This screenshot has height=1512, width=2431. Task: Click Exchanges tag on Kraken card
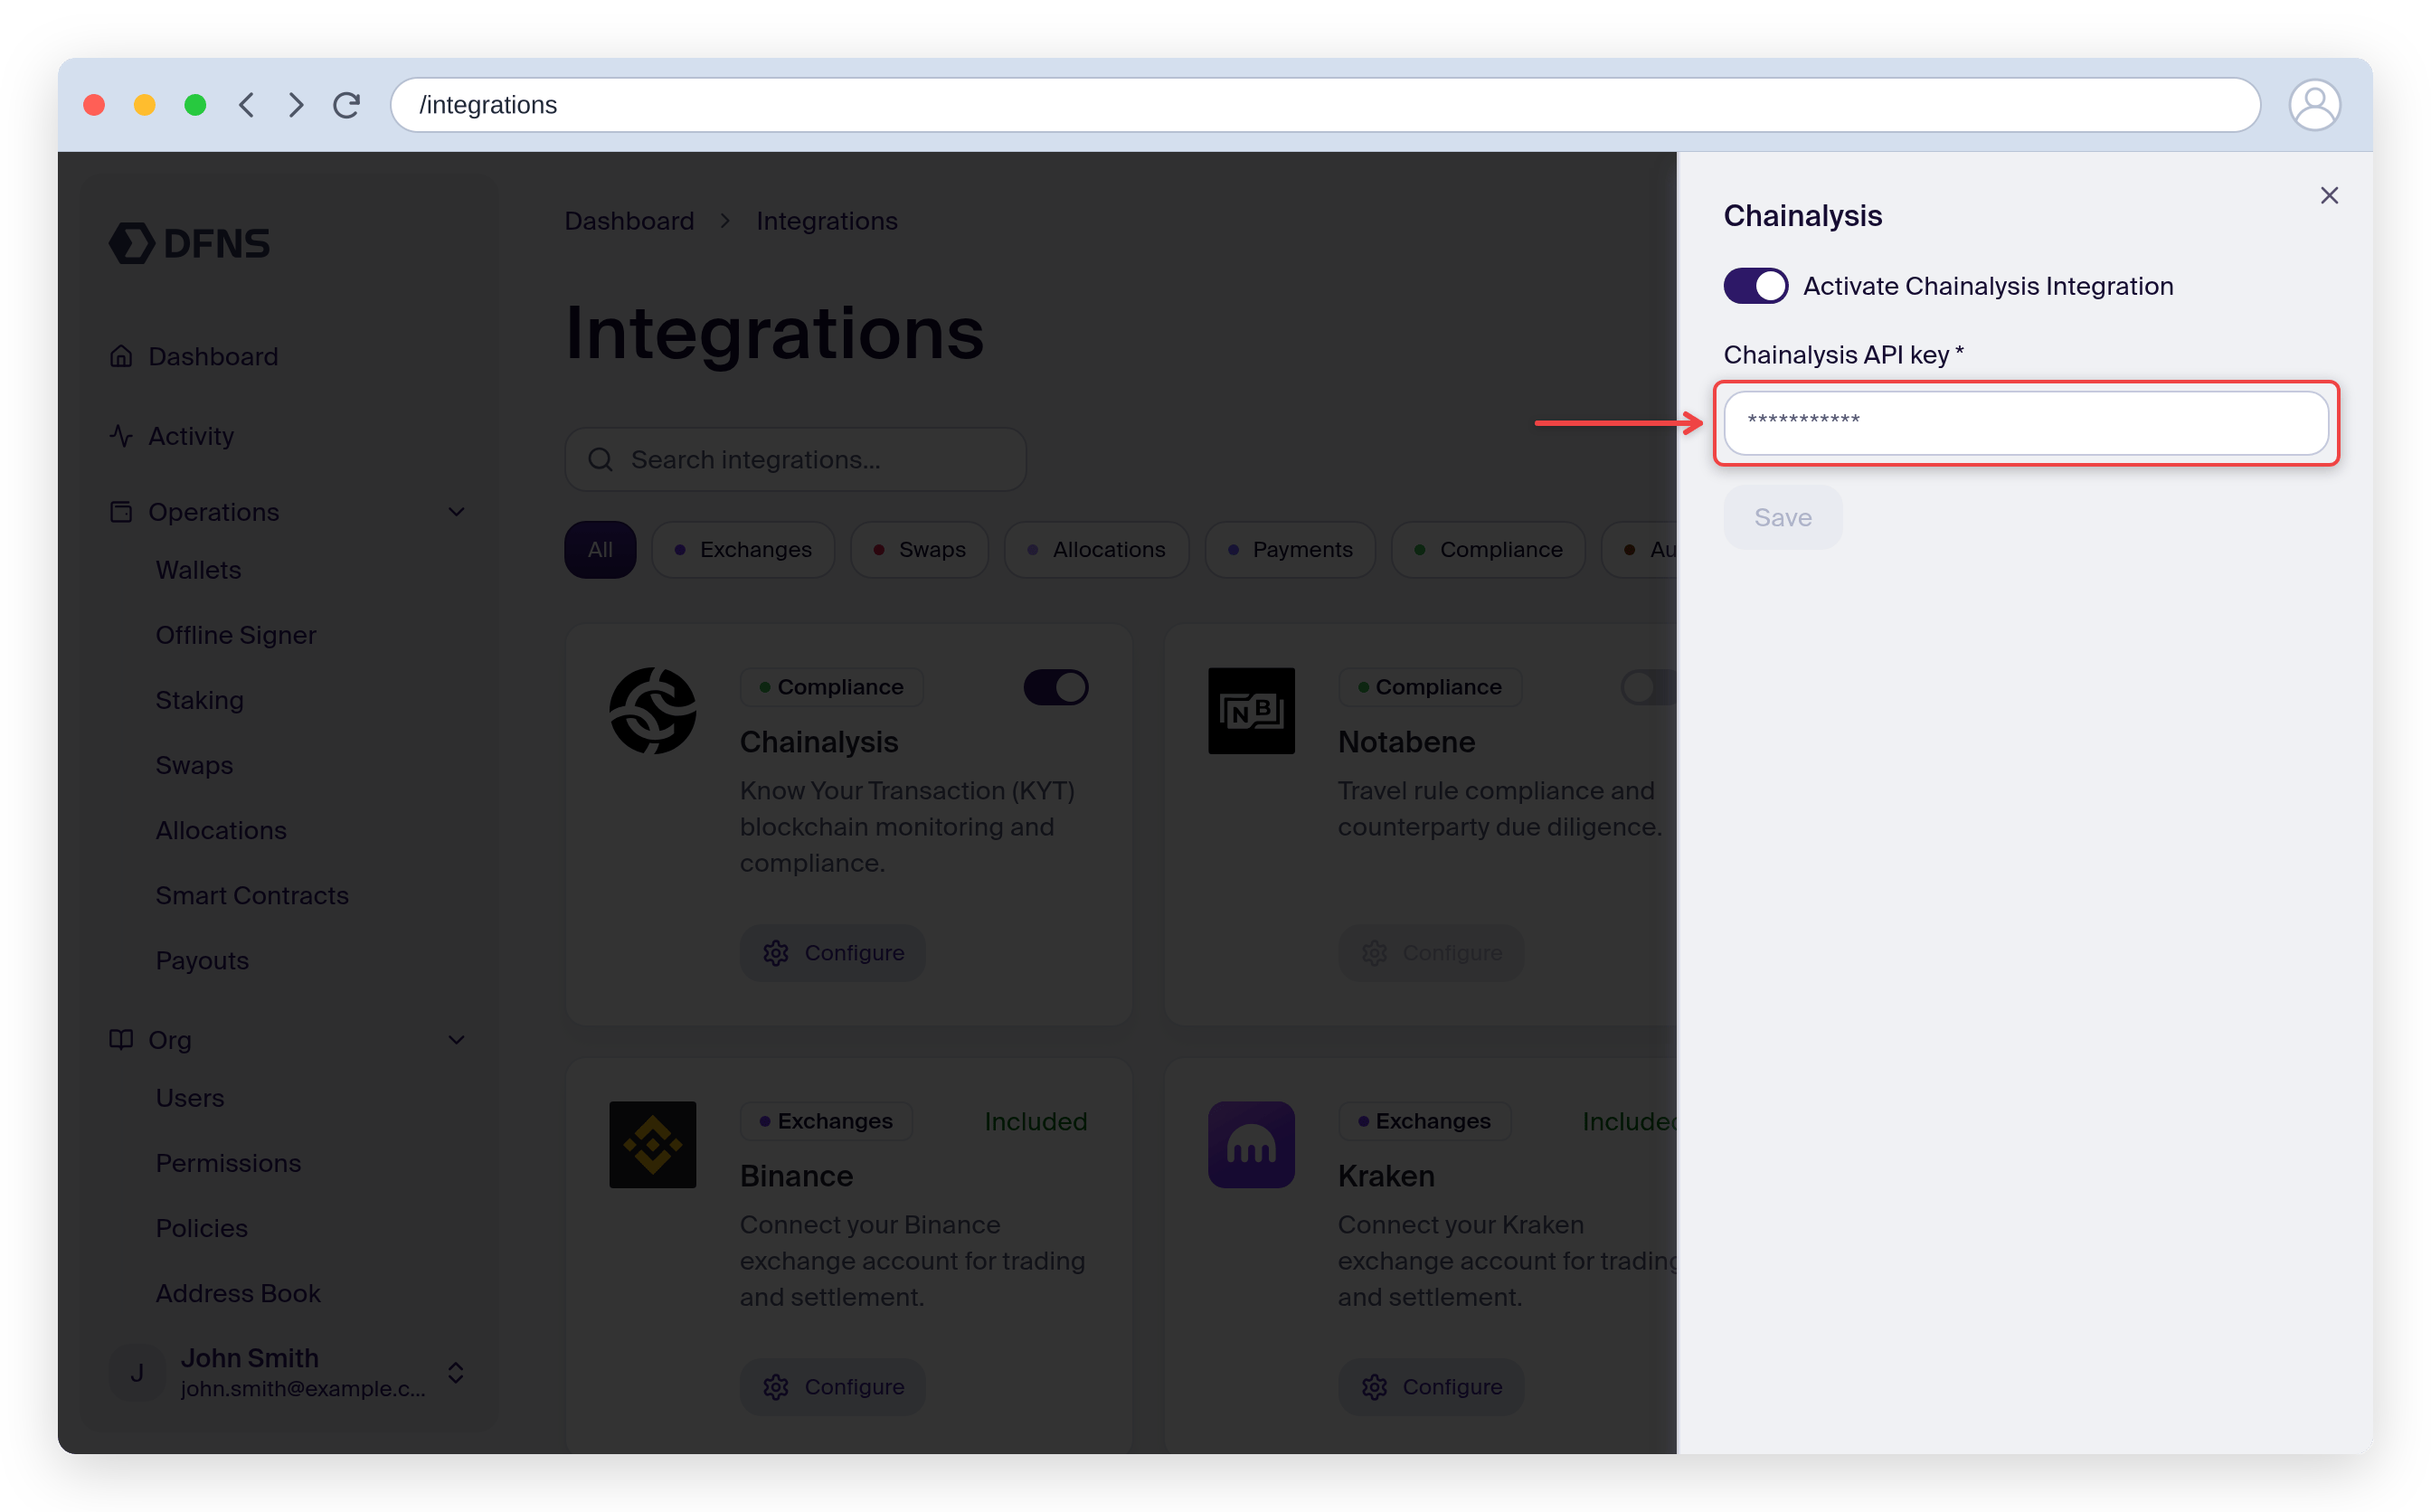pos(1424,1121)
